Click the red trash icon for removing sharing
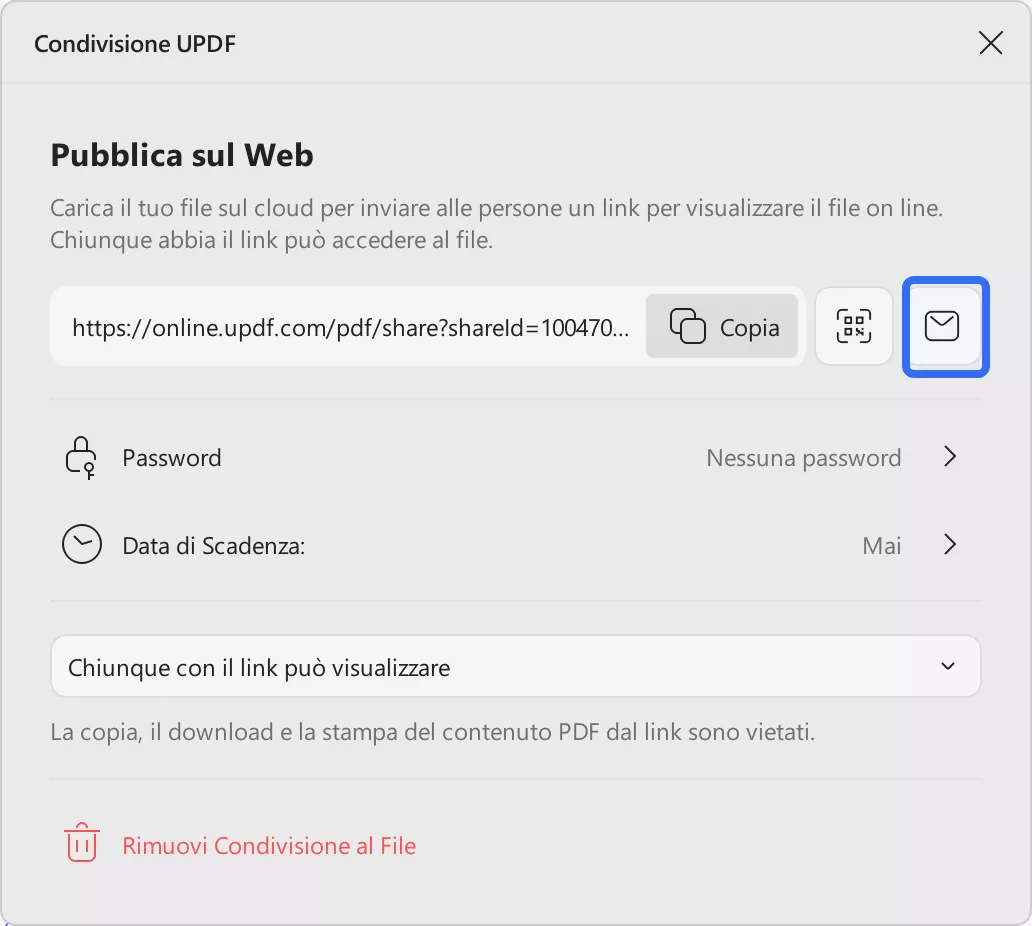This screenshot has height=926, width=1032. (x=81, y=843)
